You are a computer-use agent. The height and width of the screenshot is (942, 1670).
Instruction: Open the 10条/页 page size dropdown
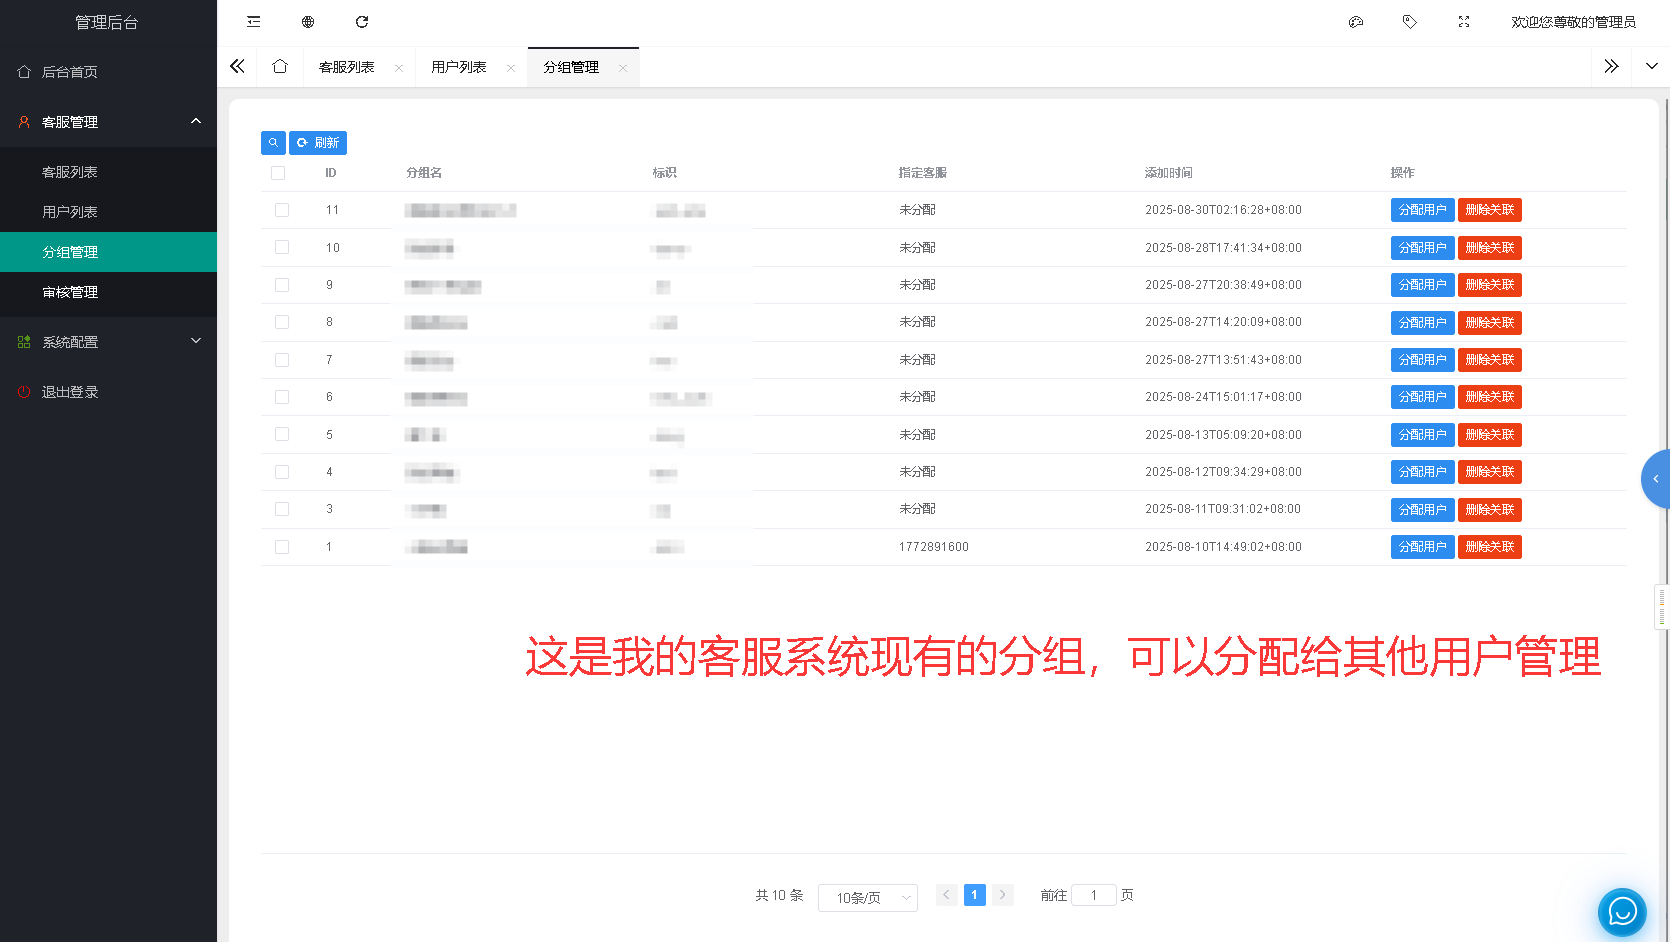(x=867, y=897)
